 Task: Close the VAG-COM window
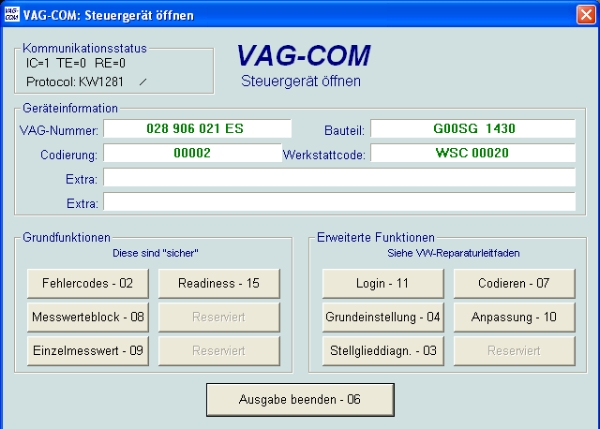[x=586, y=15]
